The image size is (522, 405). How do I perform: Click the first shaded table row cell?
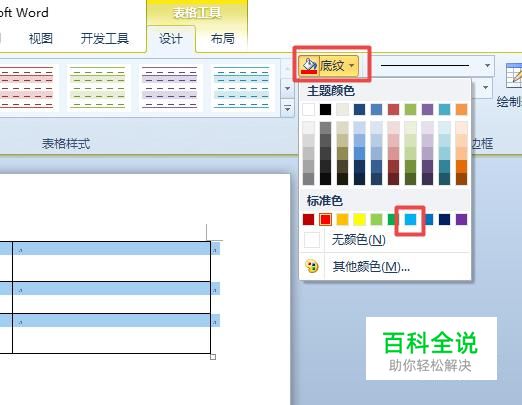(x=111, y=249)
